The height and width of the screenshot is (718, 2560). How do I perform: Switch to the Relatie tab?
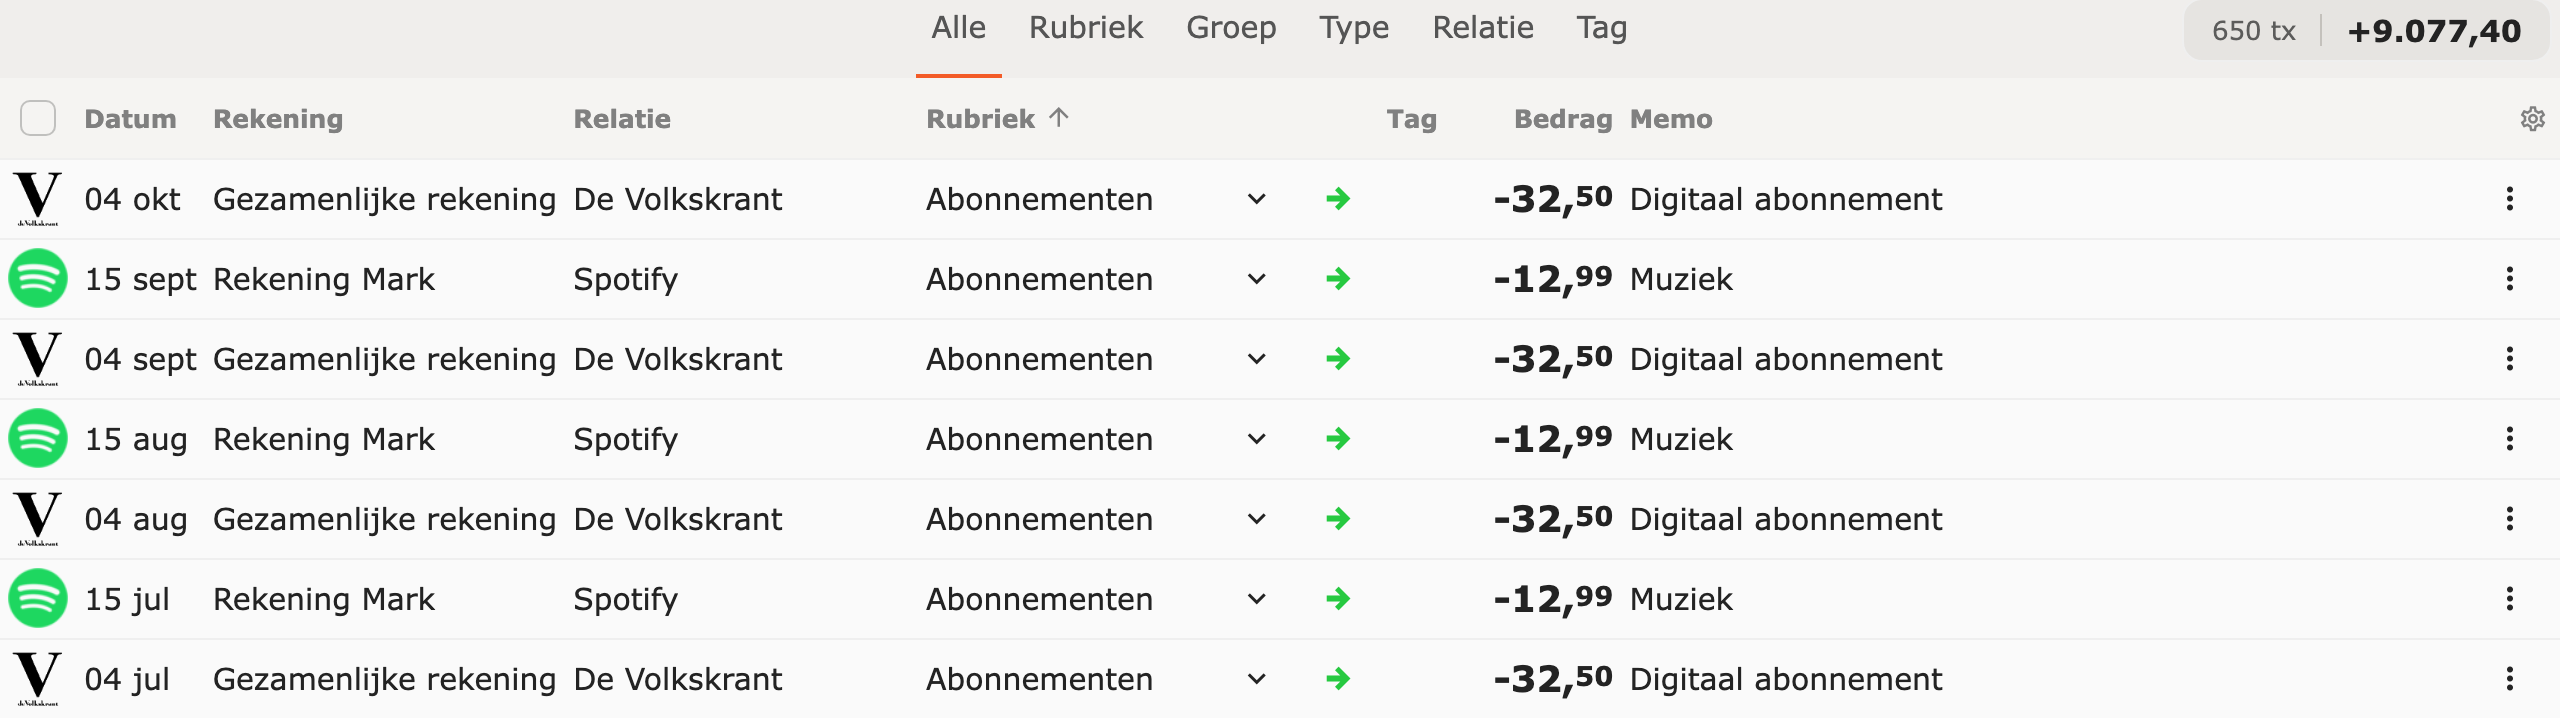click(x=1483, y=28)
